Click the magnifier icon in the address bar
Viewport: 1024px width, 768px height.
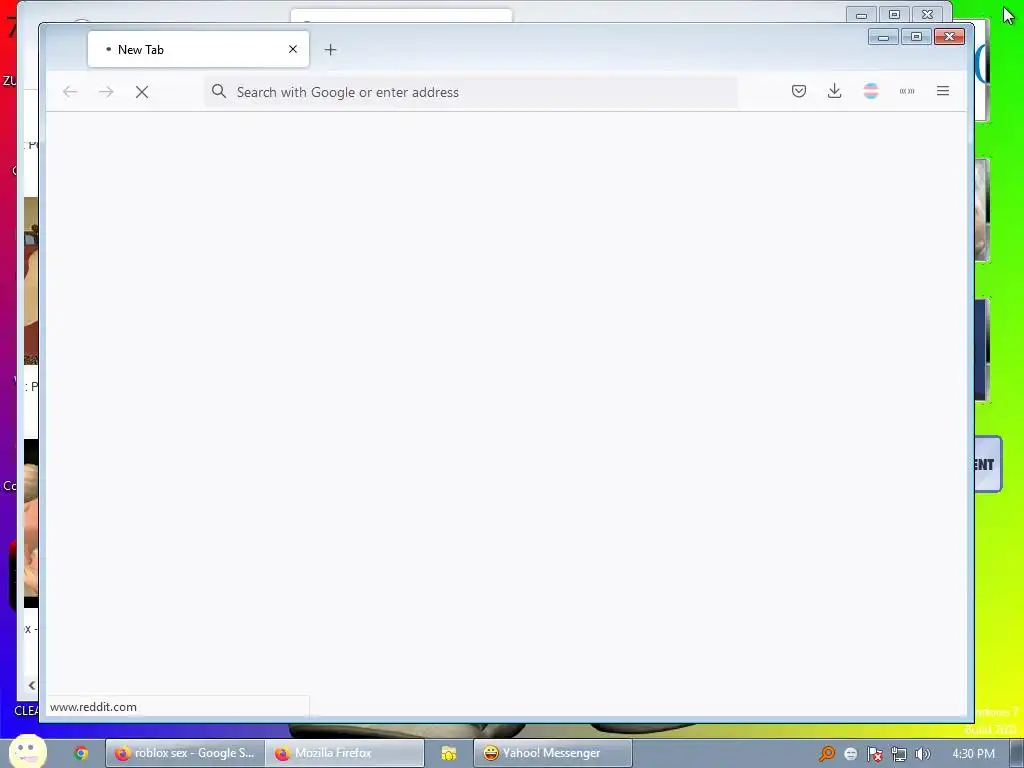(x=219, y=91)
